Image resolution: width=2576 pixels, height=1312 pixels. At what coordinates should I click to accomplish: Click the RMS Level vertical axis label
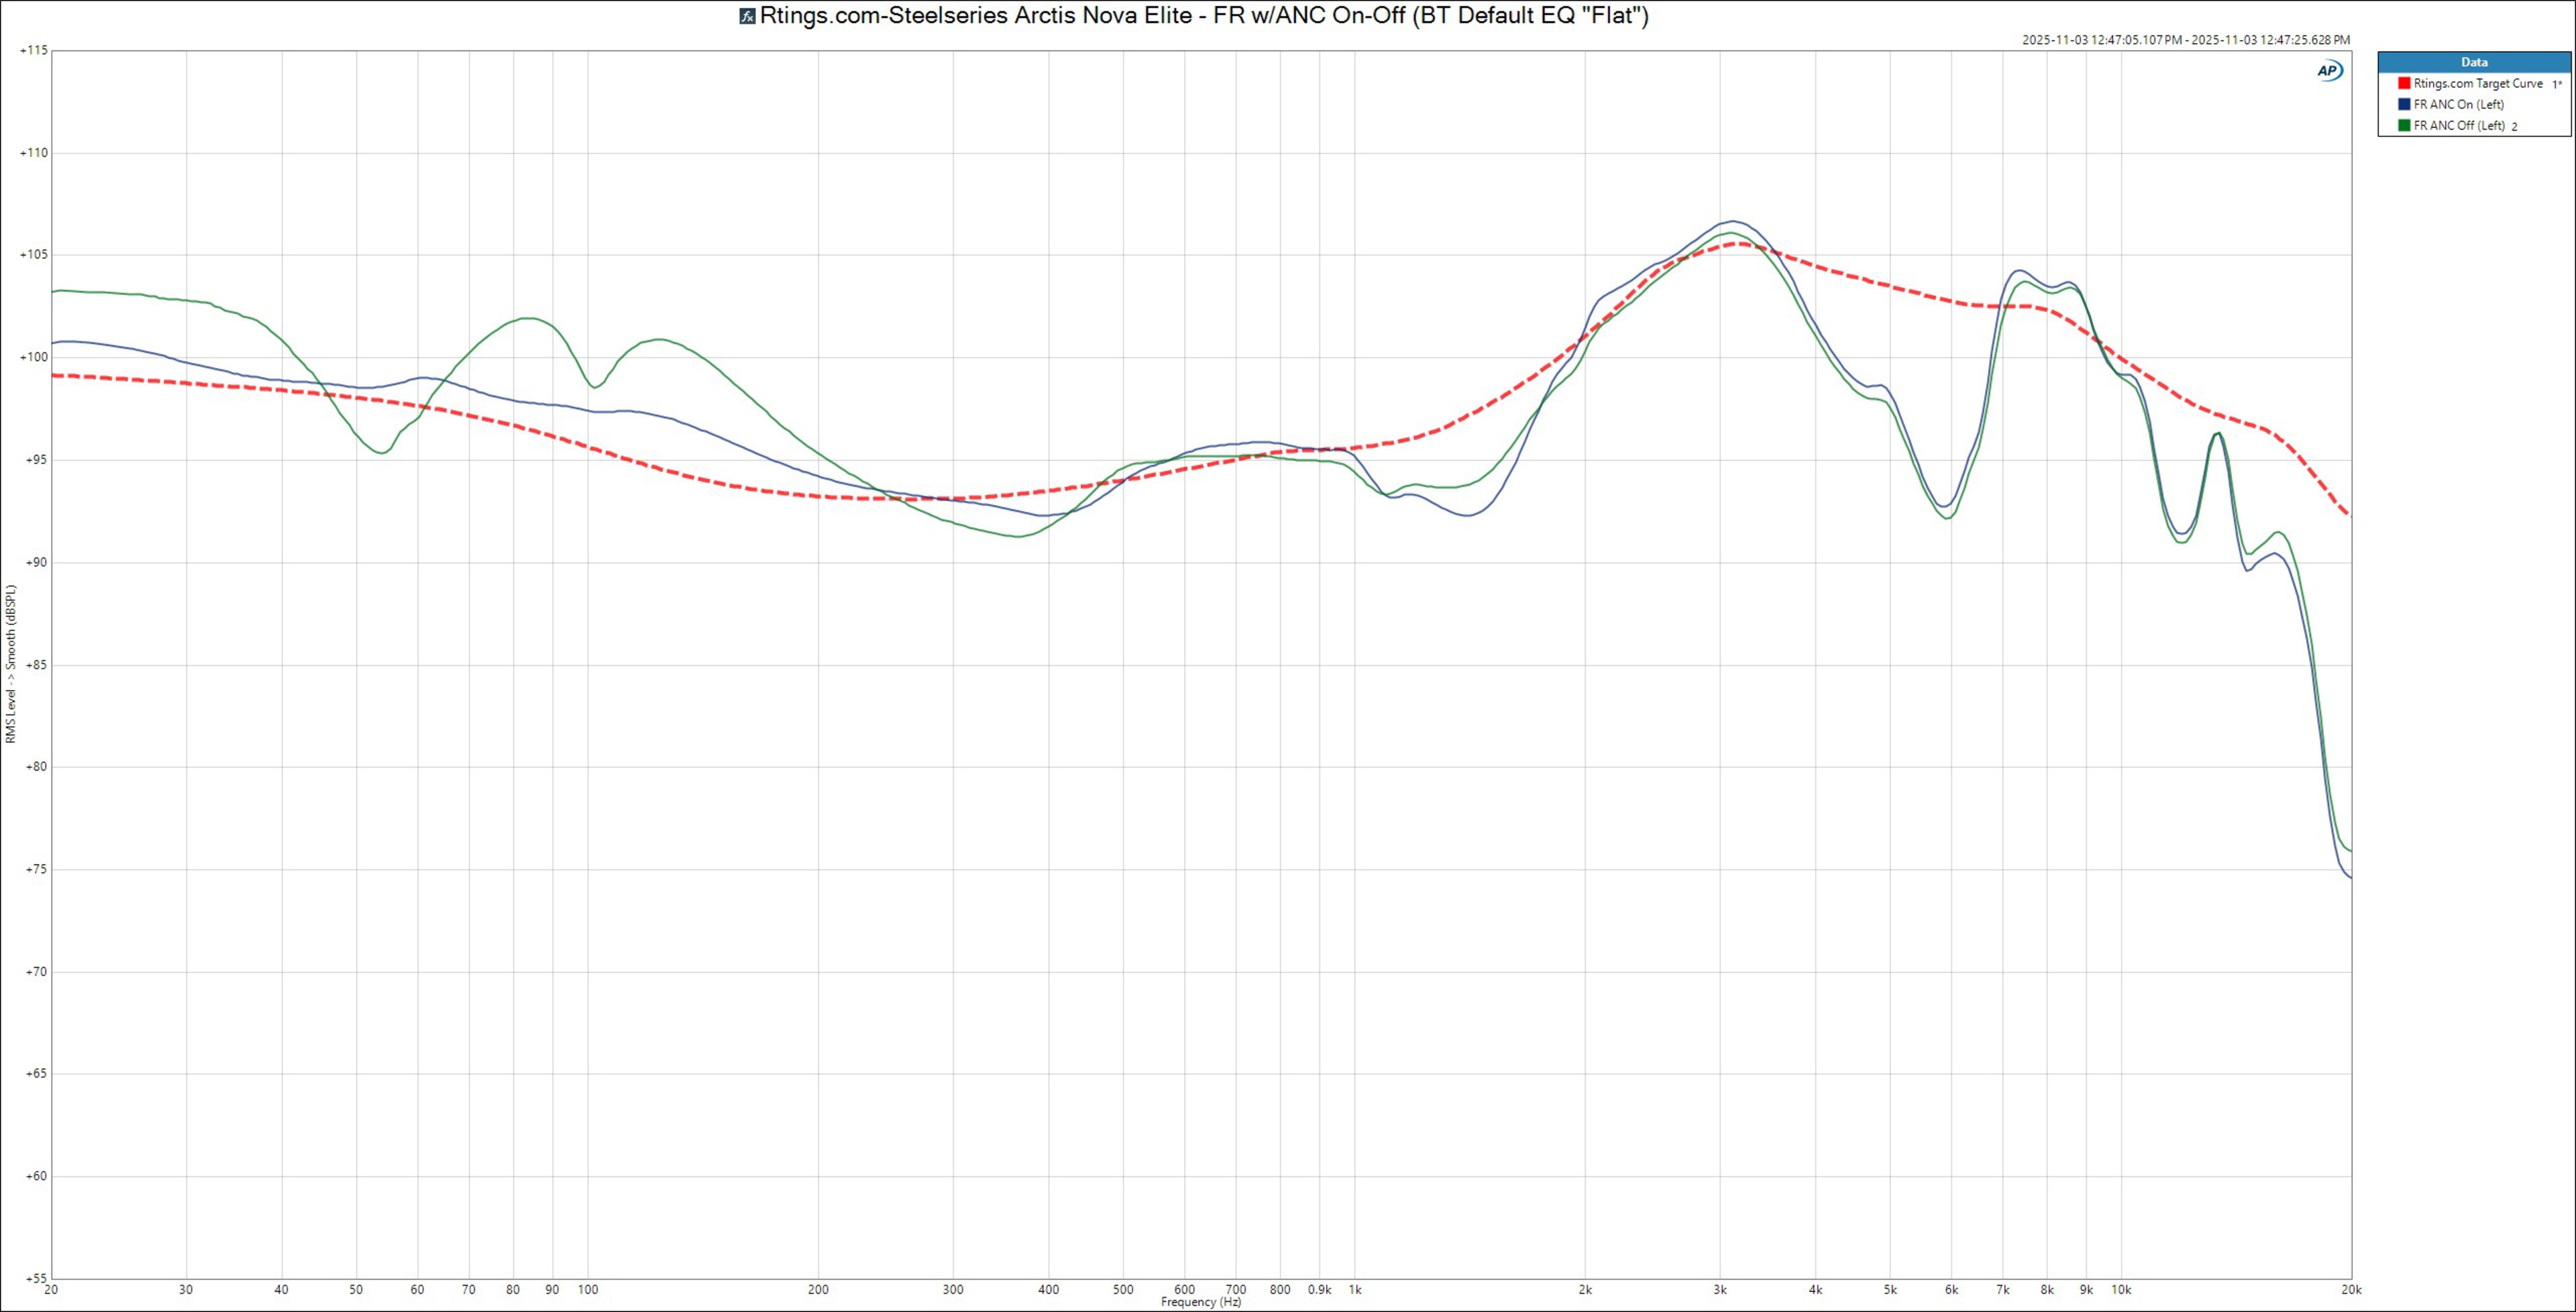(x=11, y=664)
